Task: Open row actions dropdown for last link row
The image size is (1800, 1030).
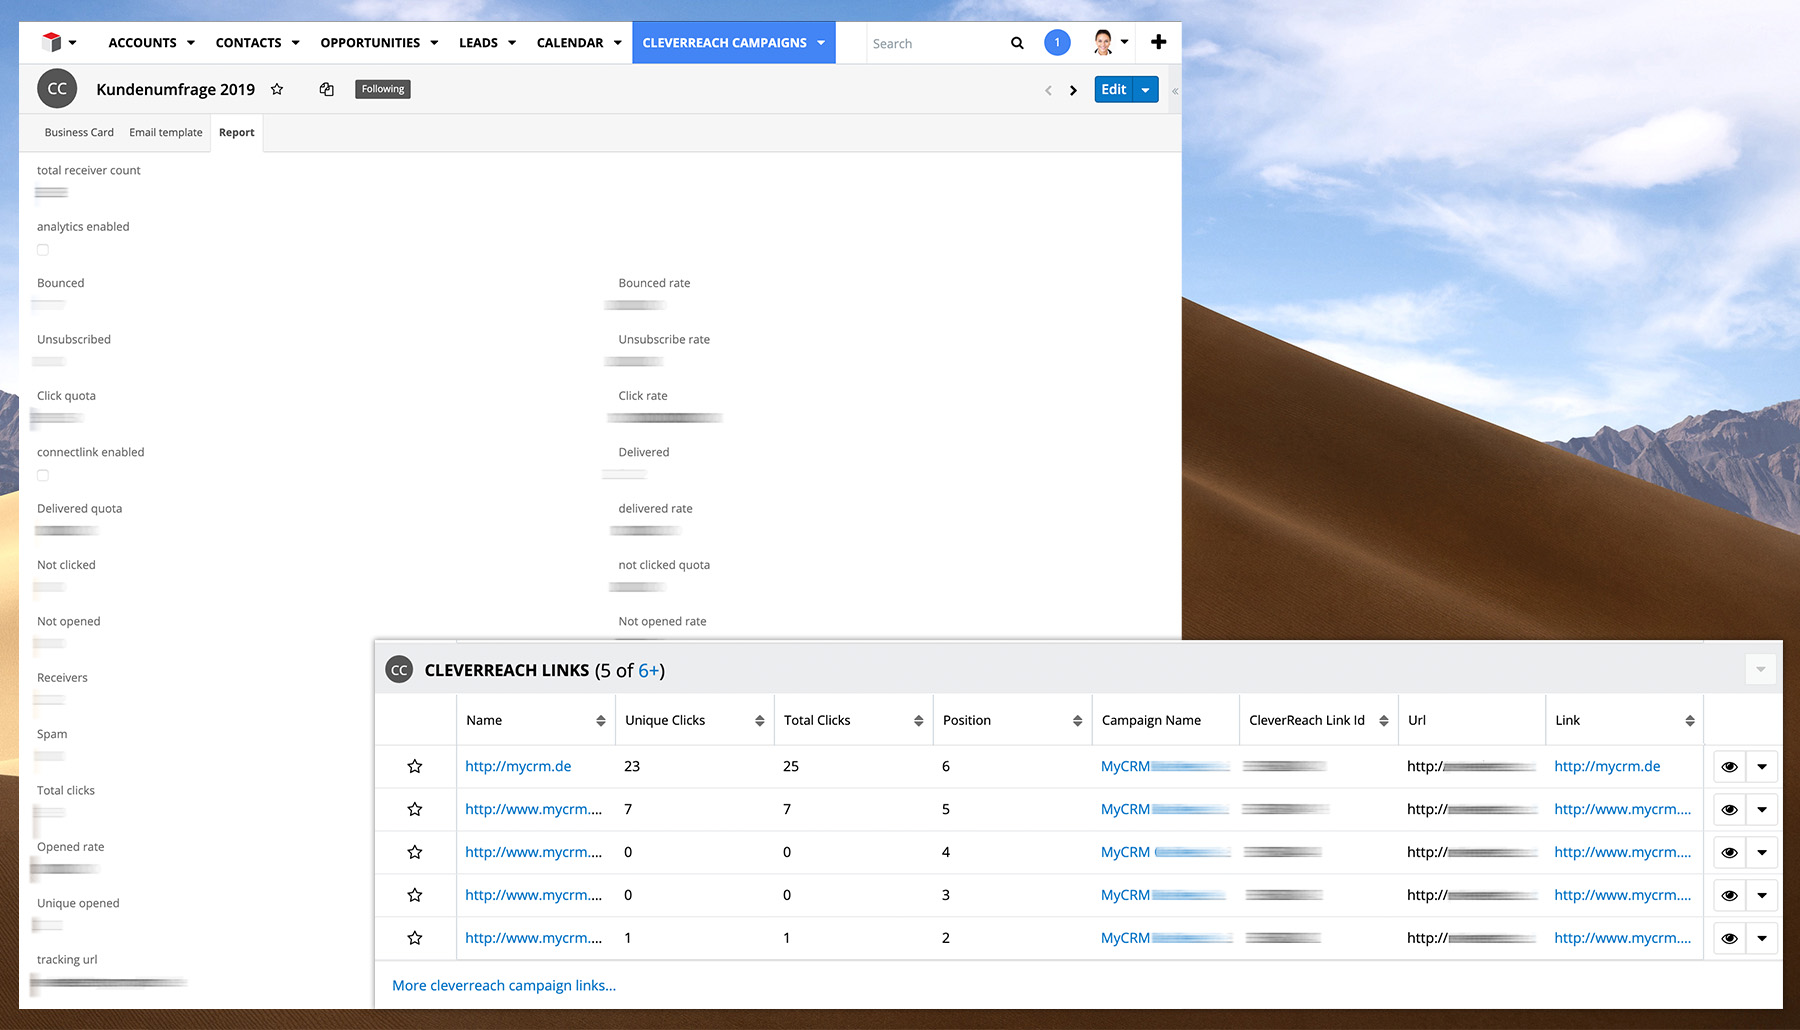Action: 1762,939
